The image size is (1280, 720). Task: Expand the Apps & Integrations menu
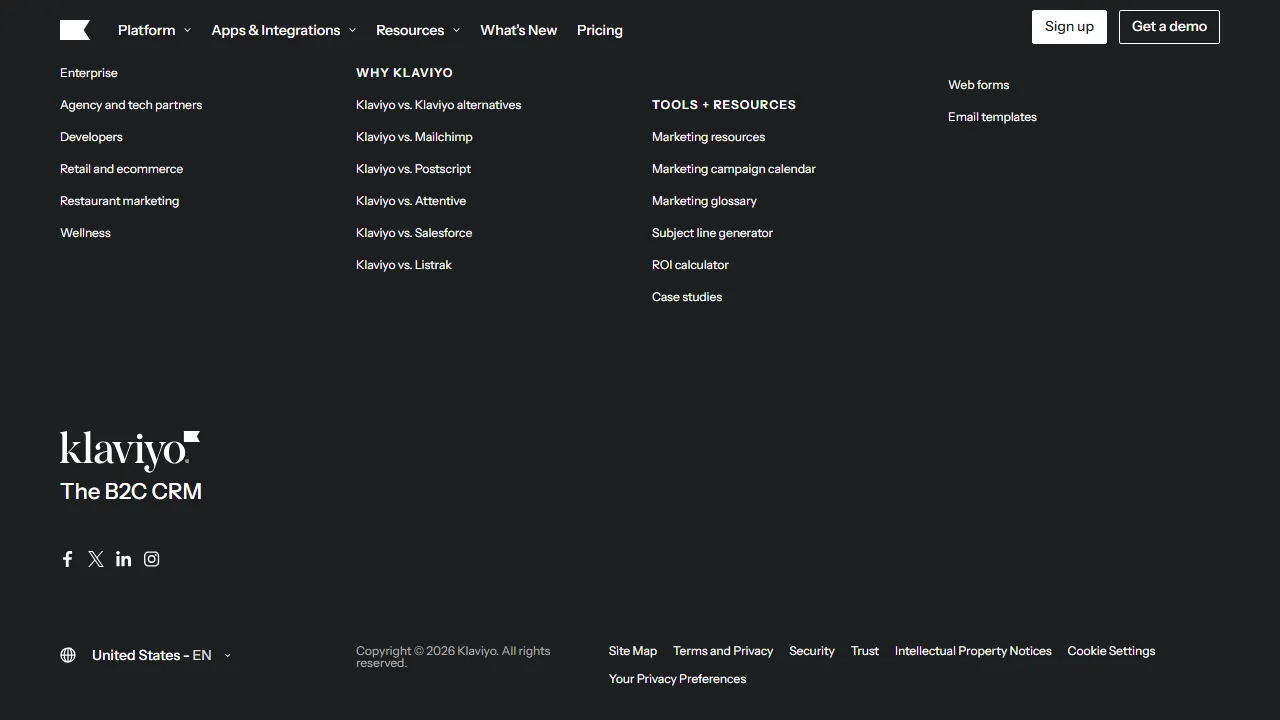tap(283, 30)
